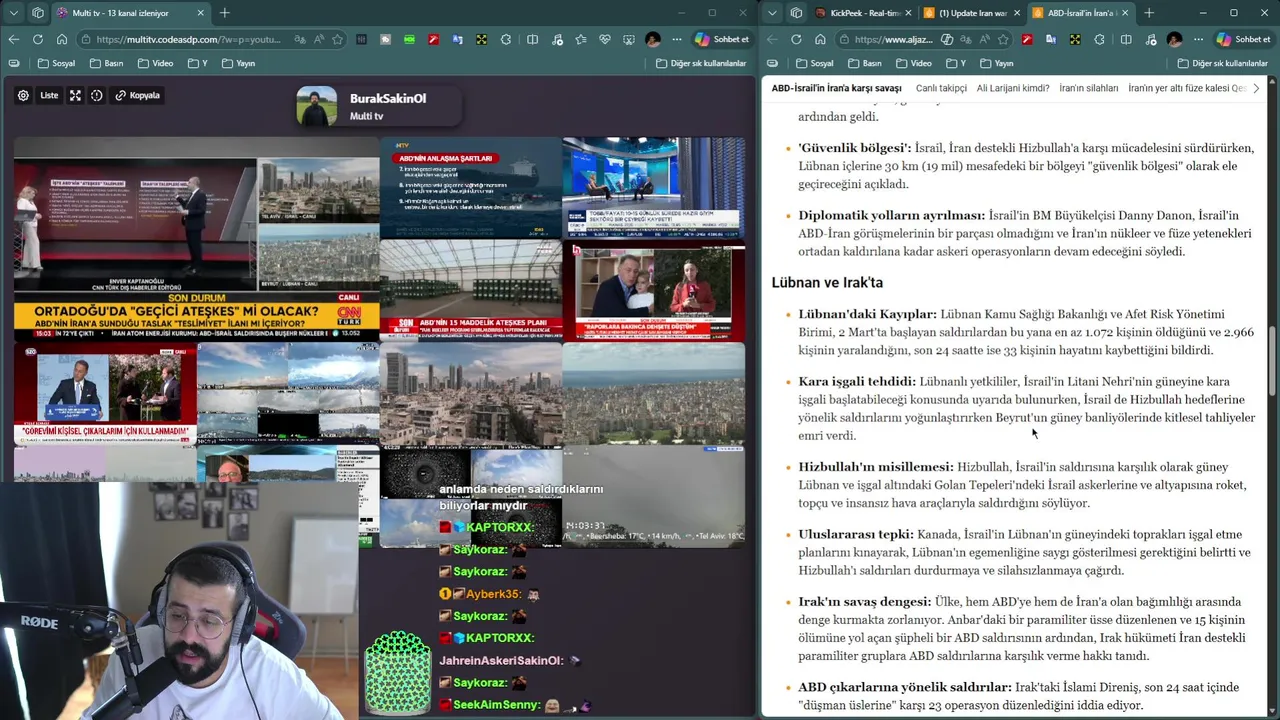This screenshot has height=720, width=1280.
Task: Open tab actions dropdown in left browser
Action: pos(13,13)
